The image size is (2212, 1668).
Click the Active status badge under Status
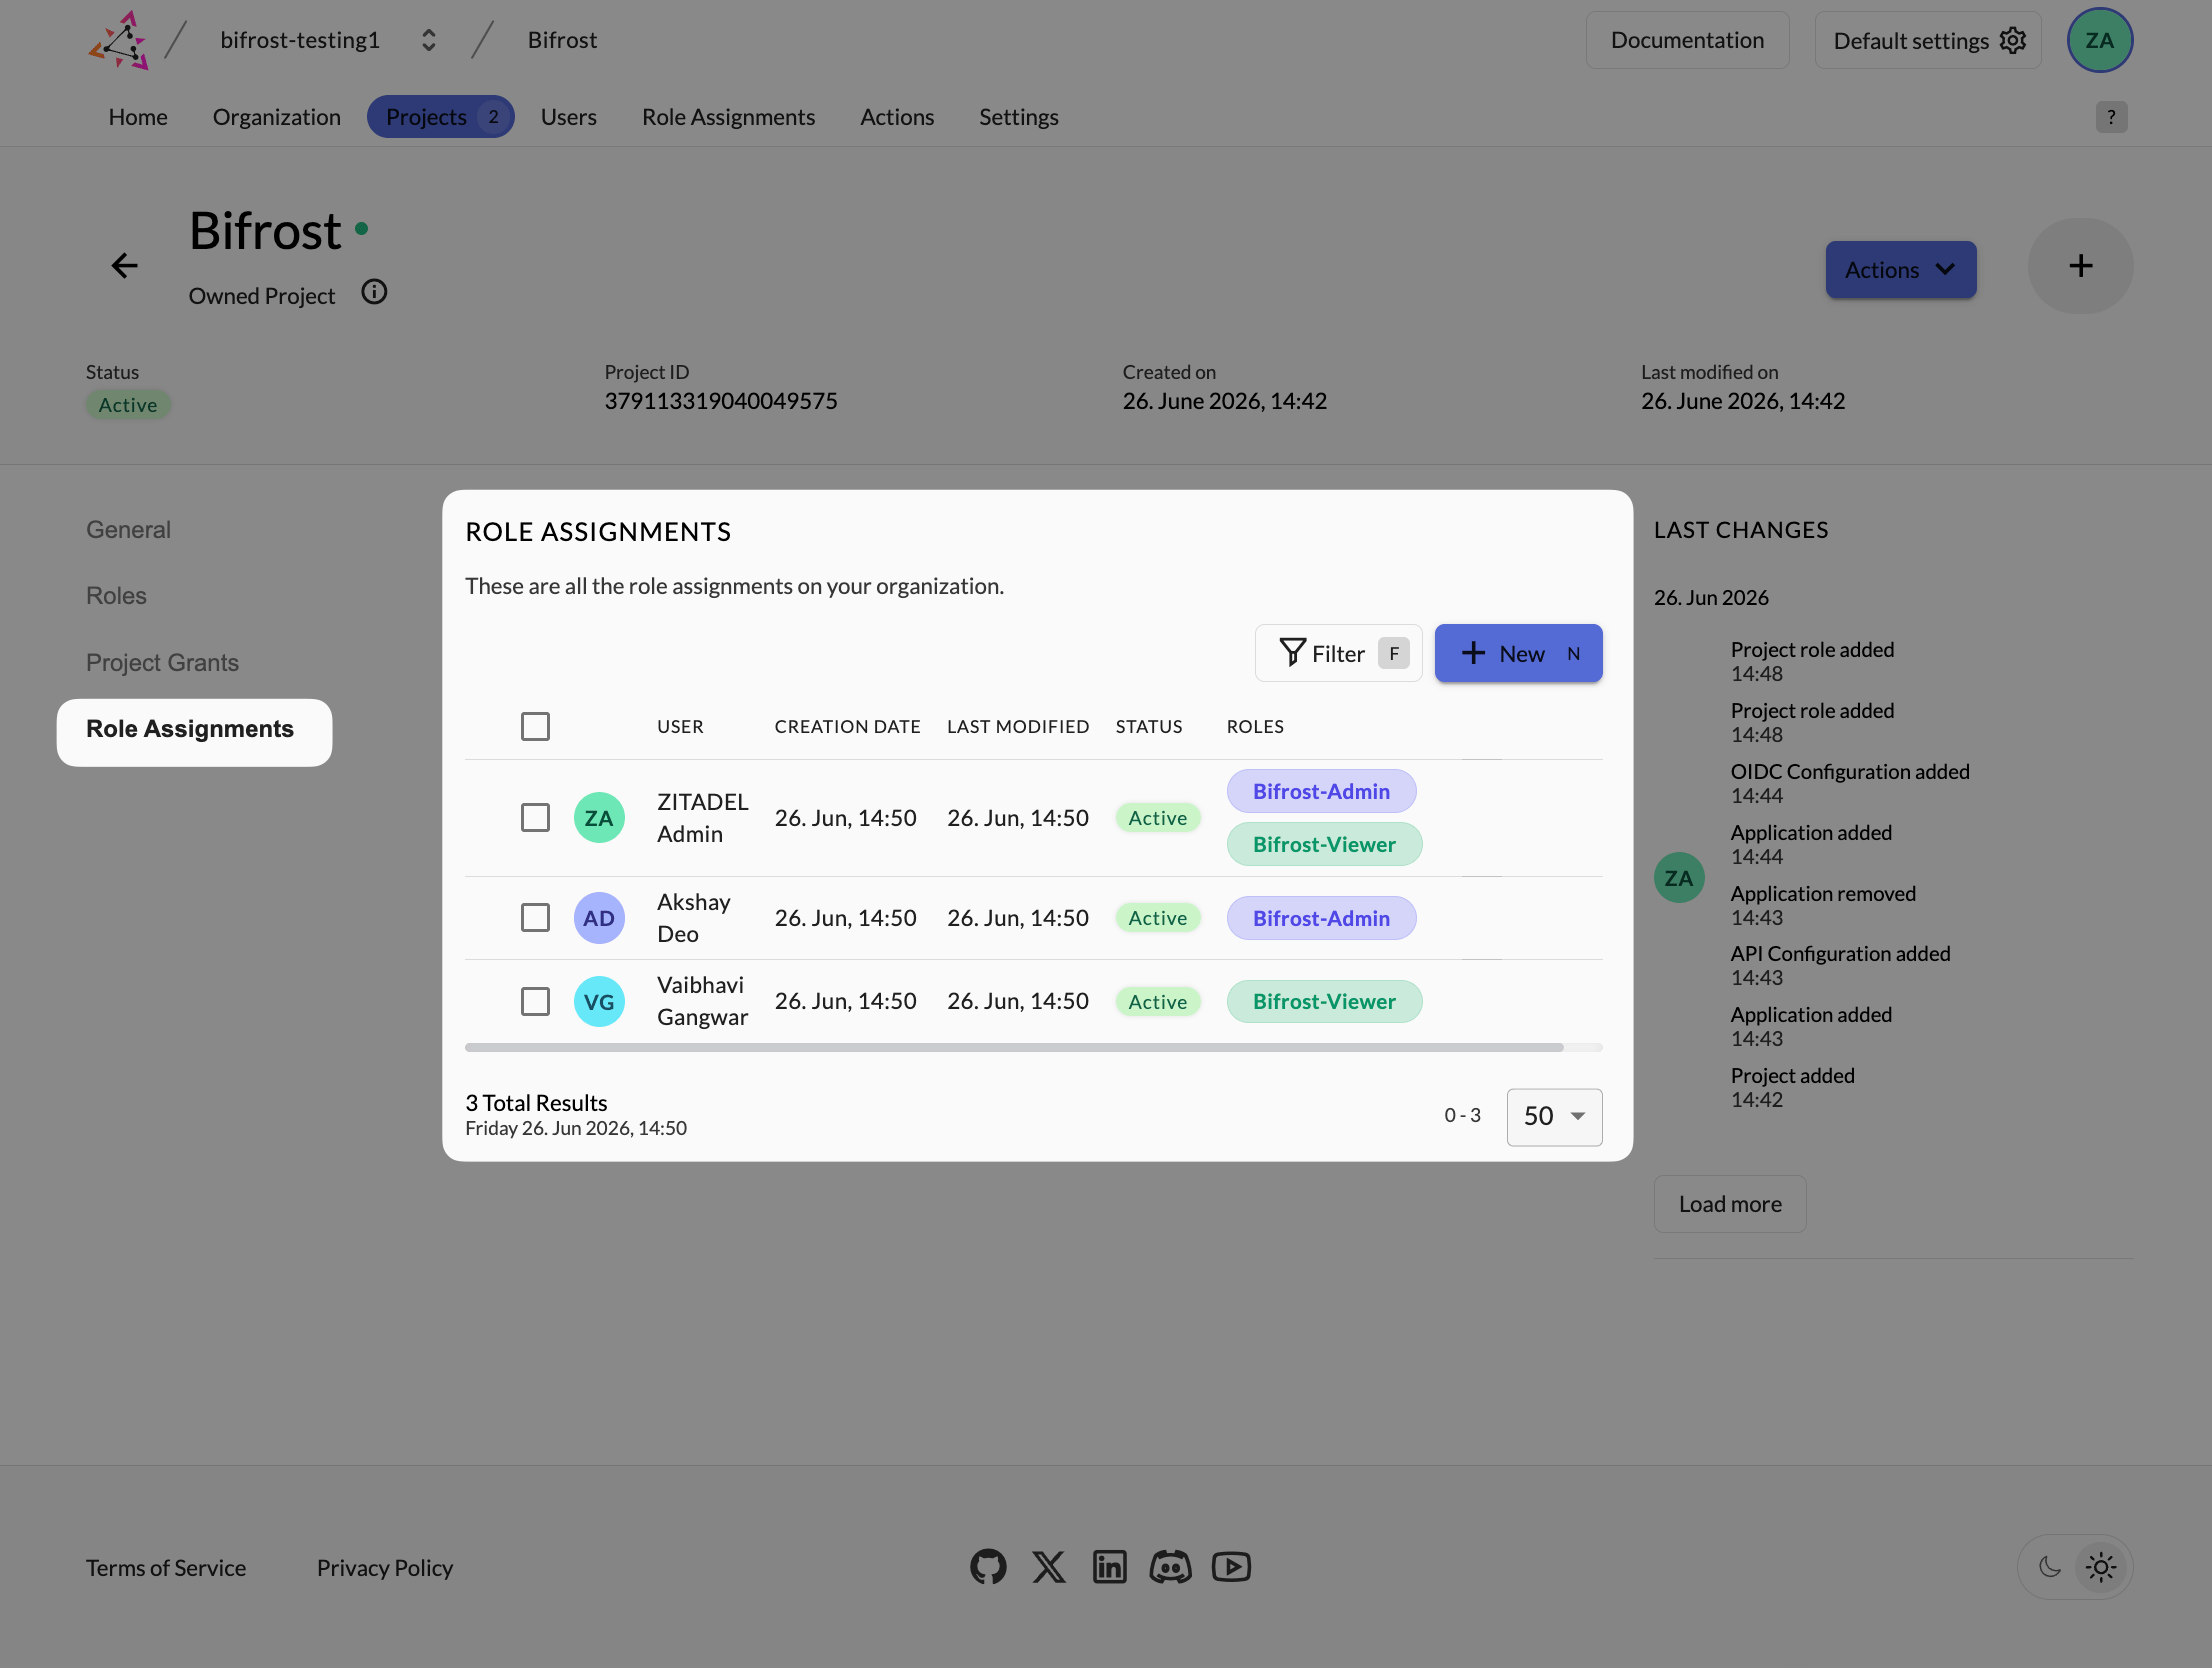(128, 405)
